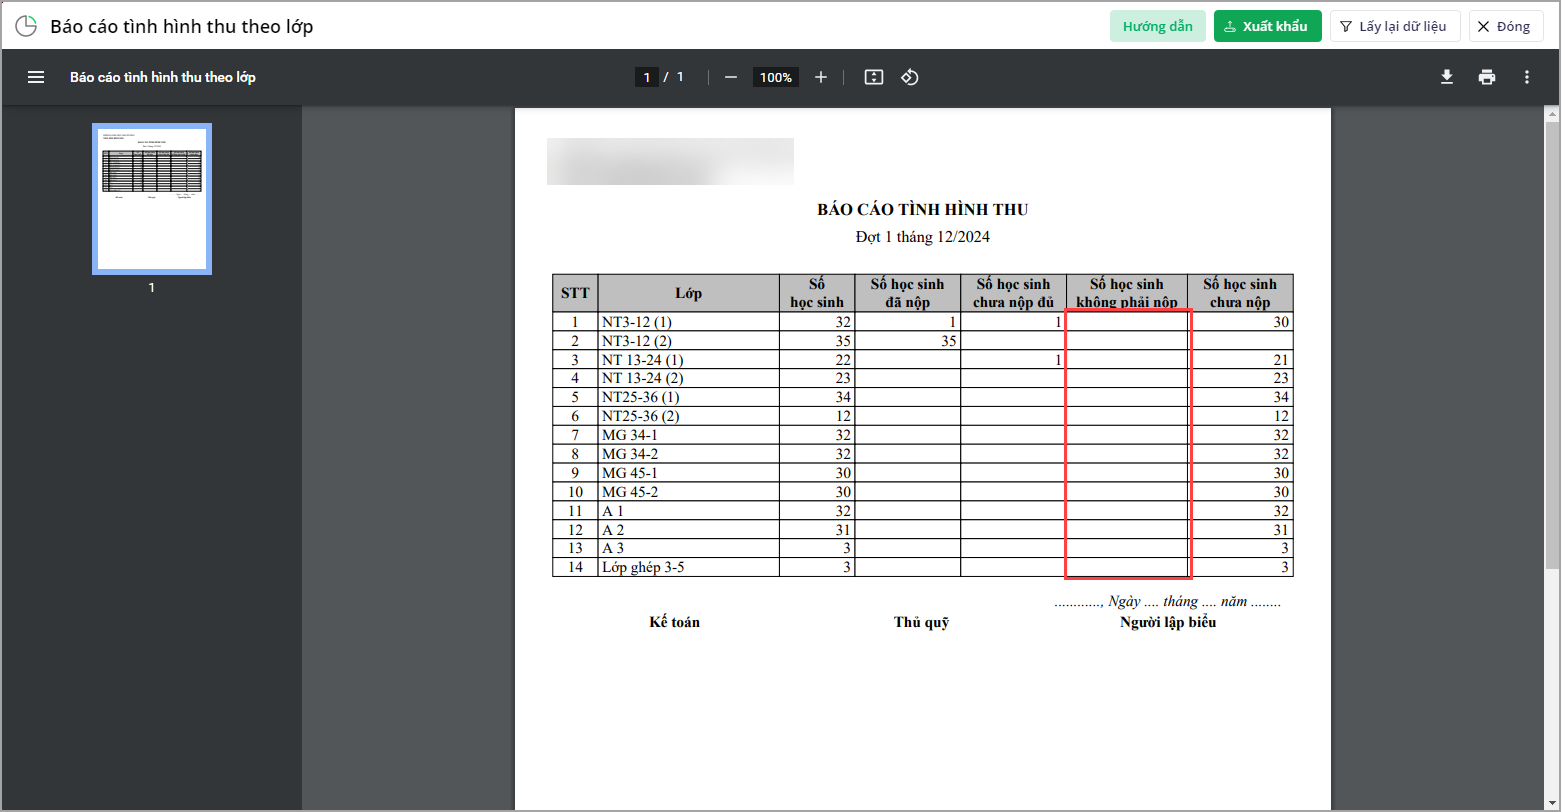Viewport: 1561px width, 812px height.
Task: Click the Số học sinh chưa nộp đủ header
Action: click(1013, 293)
